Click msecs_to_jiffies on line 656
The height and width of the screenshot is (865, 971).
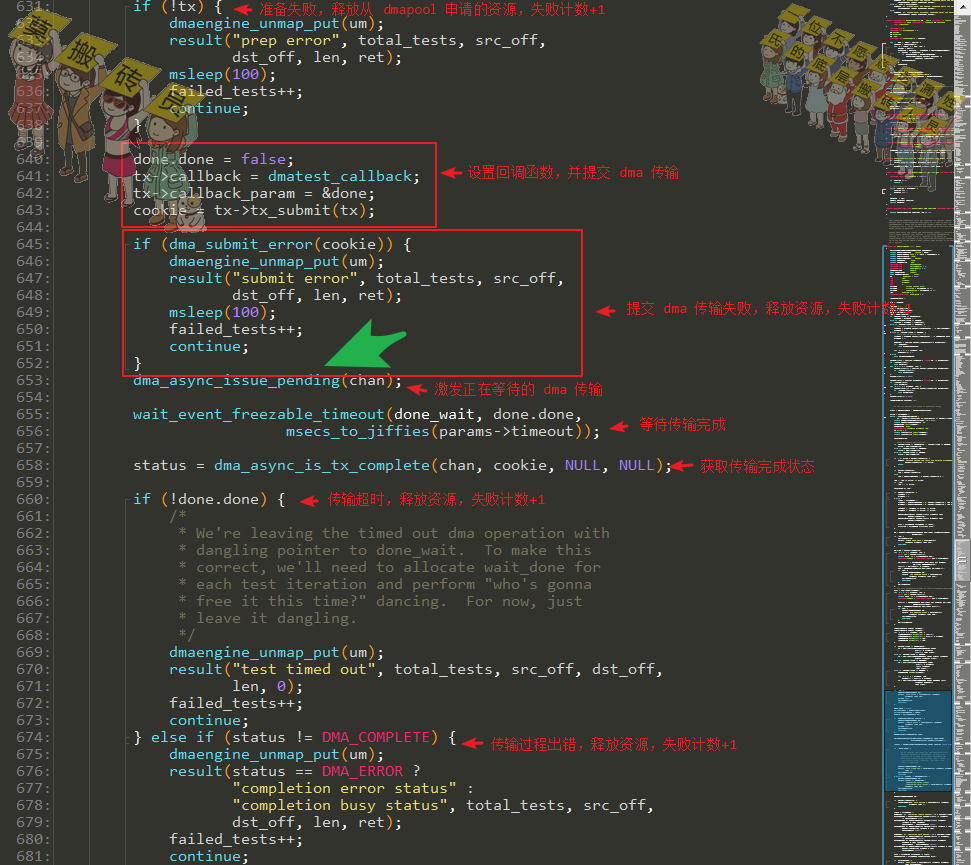(357, 432)
